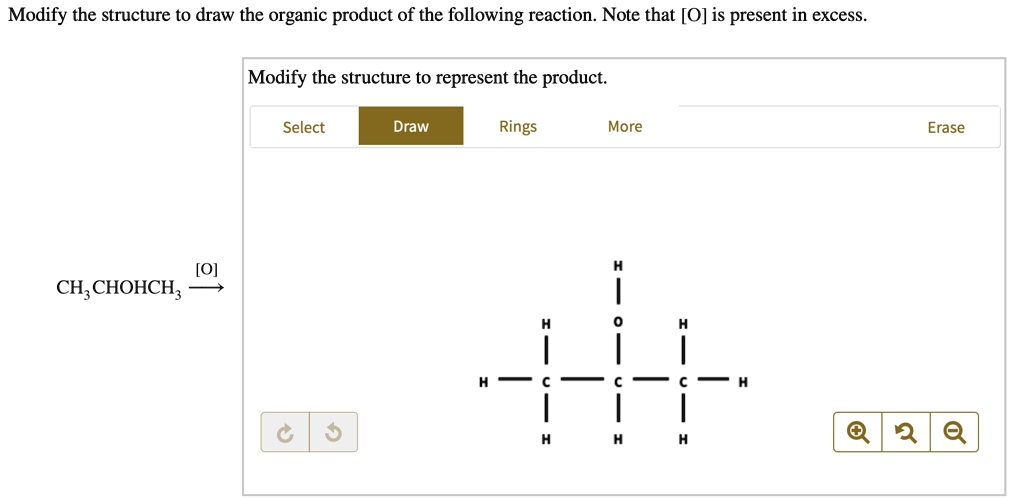Reset zoom with the middle magnifier icon
Image resolution: width=1024 pixels, height=499 pixels.
pyautogui.click(x=906, y=432)
